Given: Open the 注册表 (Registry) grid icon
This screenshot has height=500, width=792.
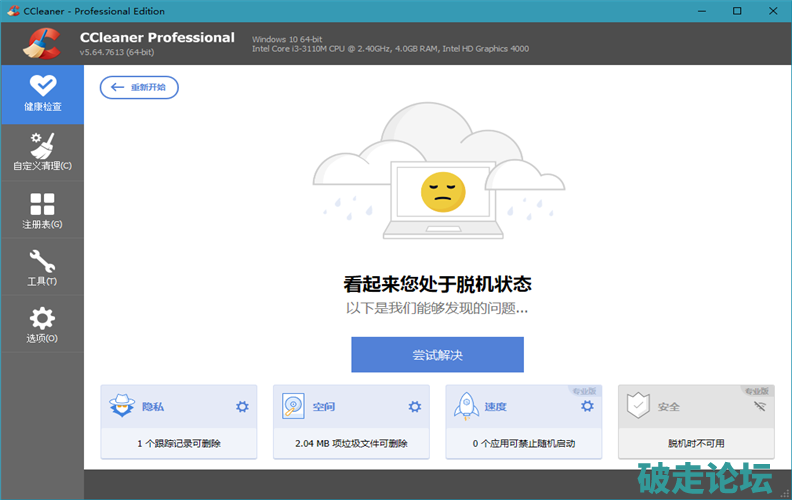Looking at the screenshot, I should [x=42, y=205].
